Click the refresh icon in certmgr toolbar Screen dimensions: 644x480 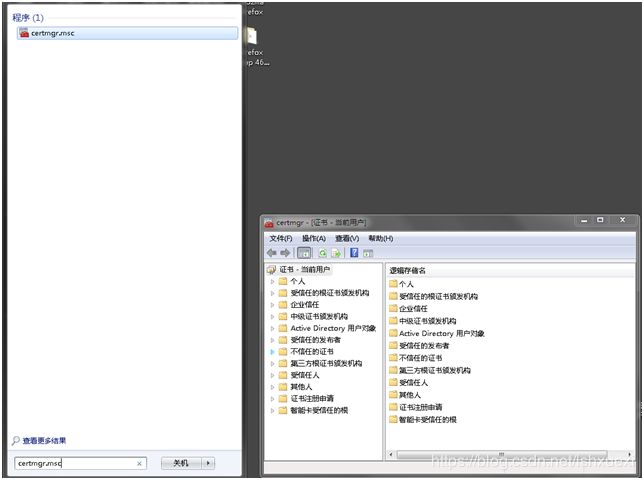(x=323, y=253)
